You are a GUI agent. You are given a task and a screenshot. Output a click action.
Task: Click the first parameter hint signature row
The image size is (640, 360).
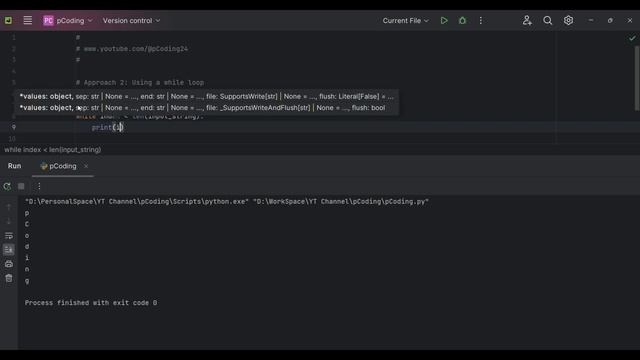point(207,96)
